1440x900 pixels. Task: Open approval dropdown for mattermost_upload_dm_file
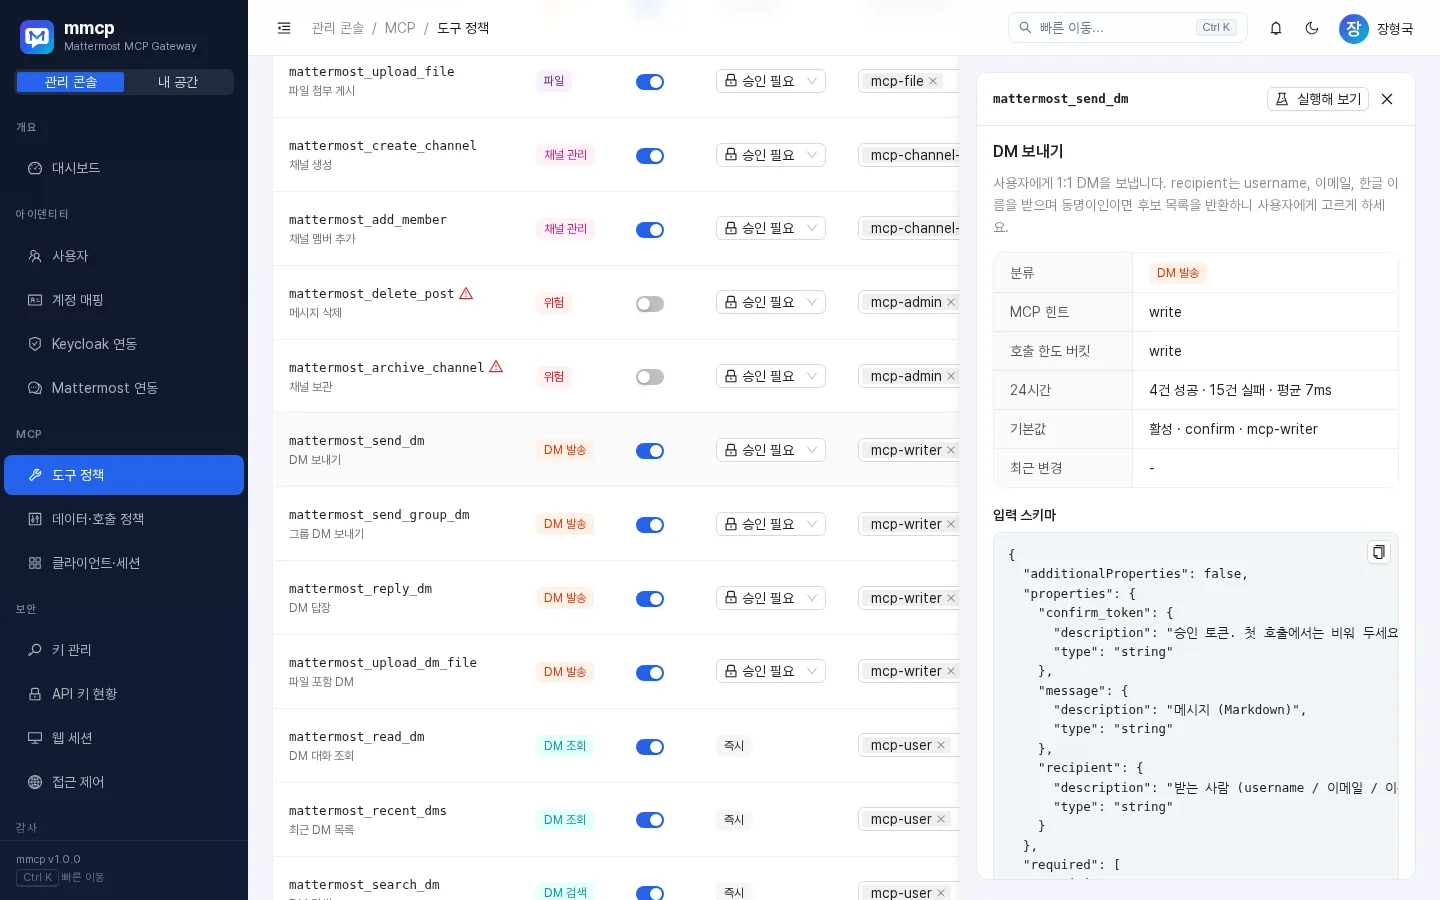(771, 671)
